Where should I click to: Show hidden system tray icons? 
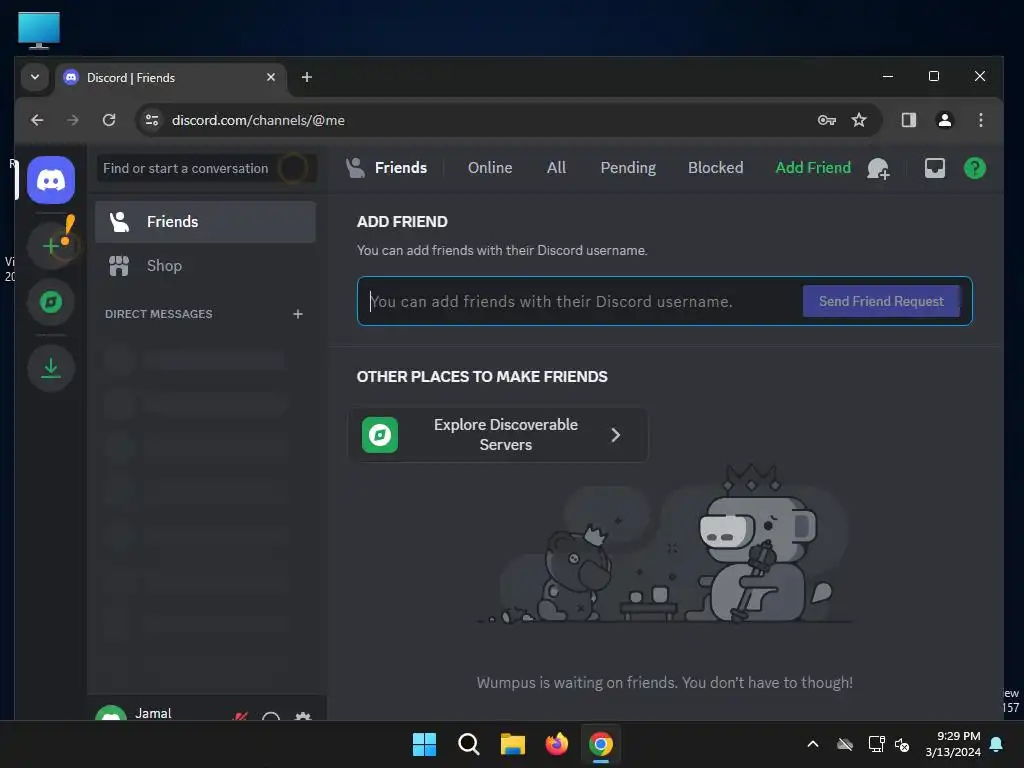tap(813, 744)
